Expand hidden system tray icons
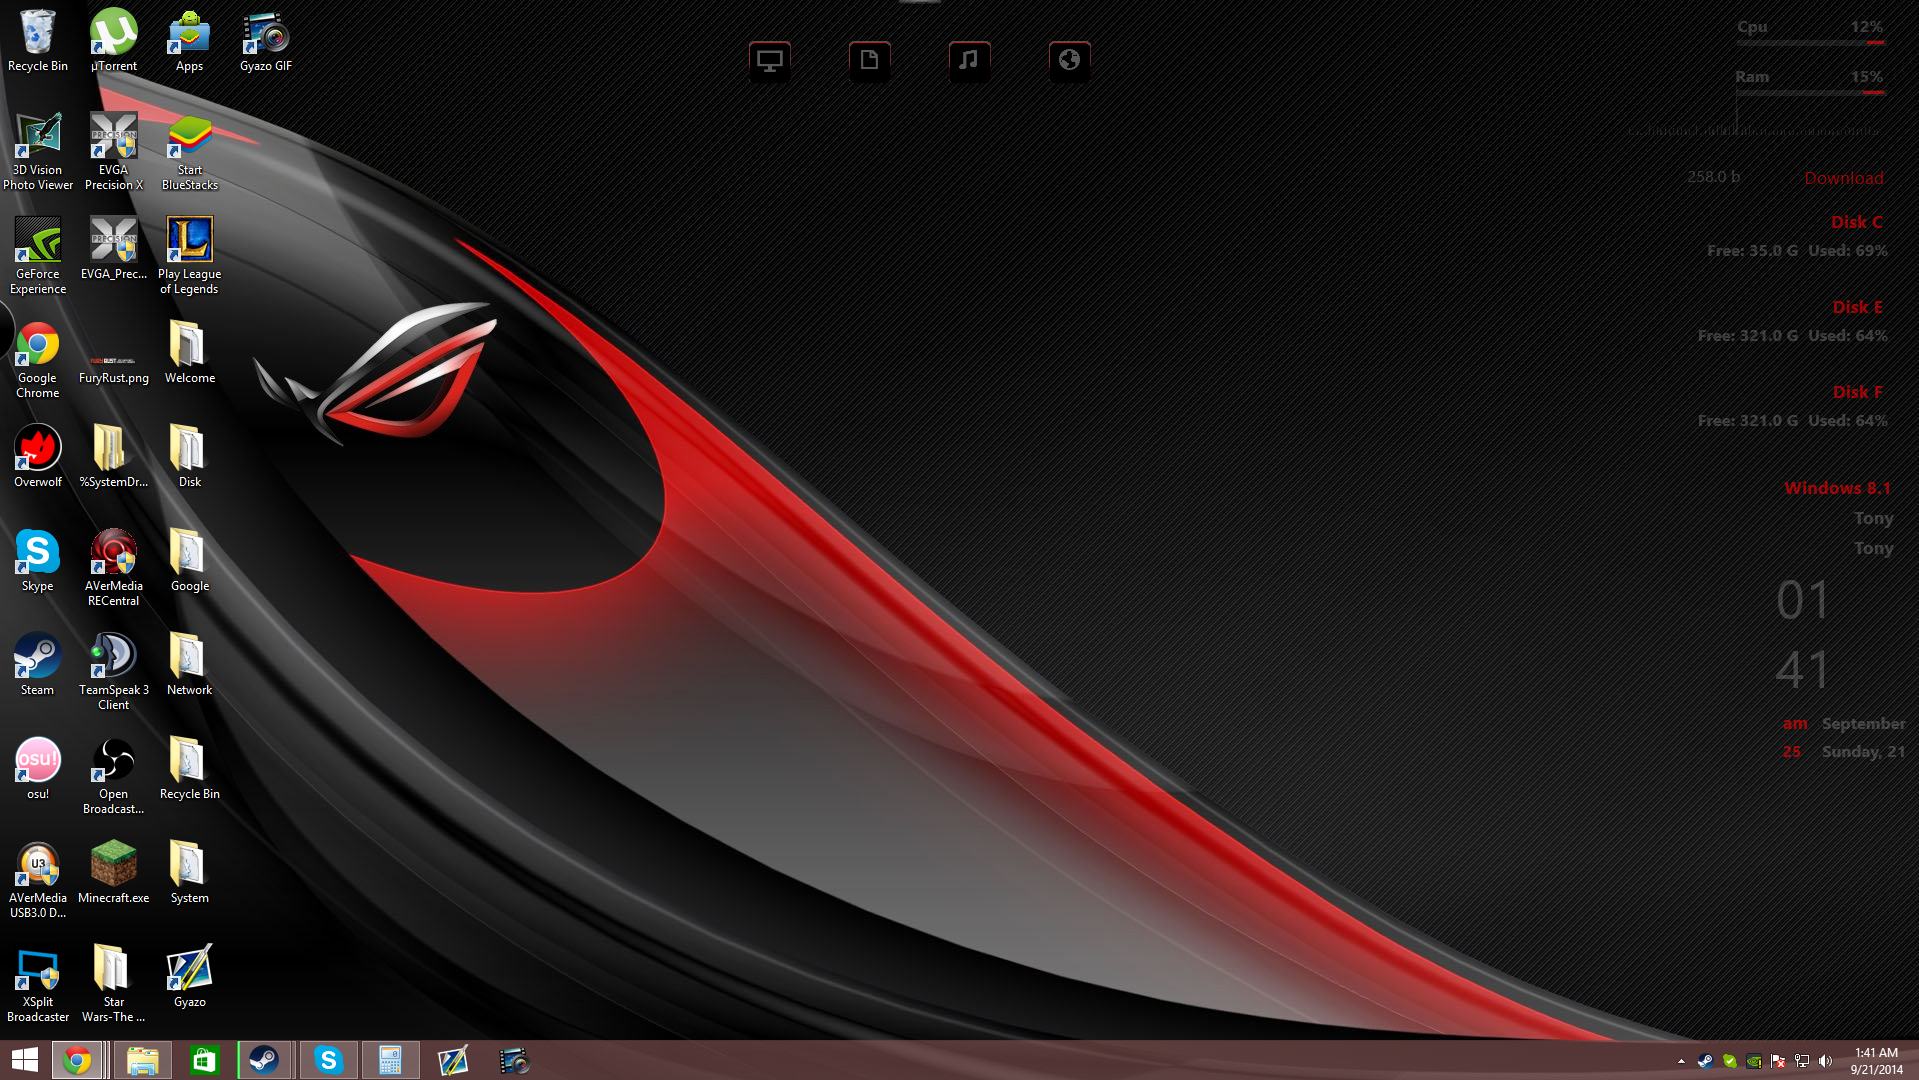This screenshot has width=1919, height=1080. 1681,1061
